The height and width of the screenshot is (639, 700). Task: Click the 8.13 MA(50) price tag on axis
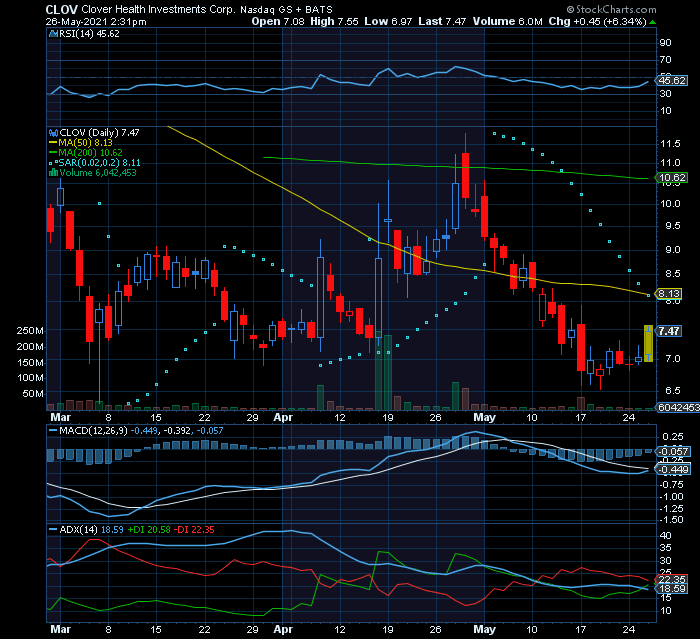point(669,294)
